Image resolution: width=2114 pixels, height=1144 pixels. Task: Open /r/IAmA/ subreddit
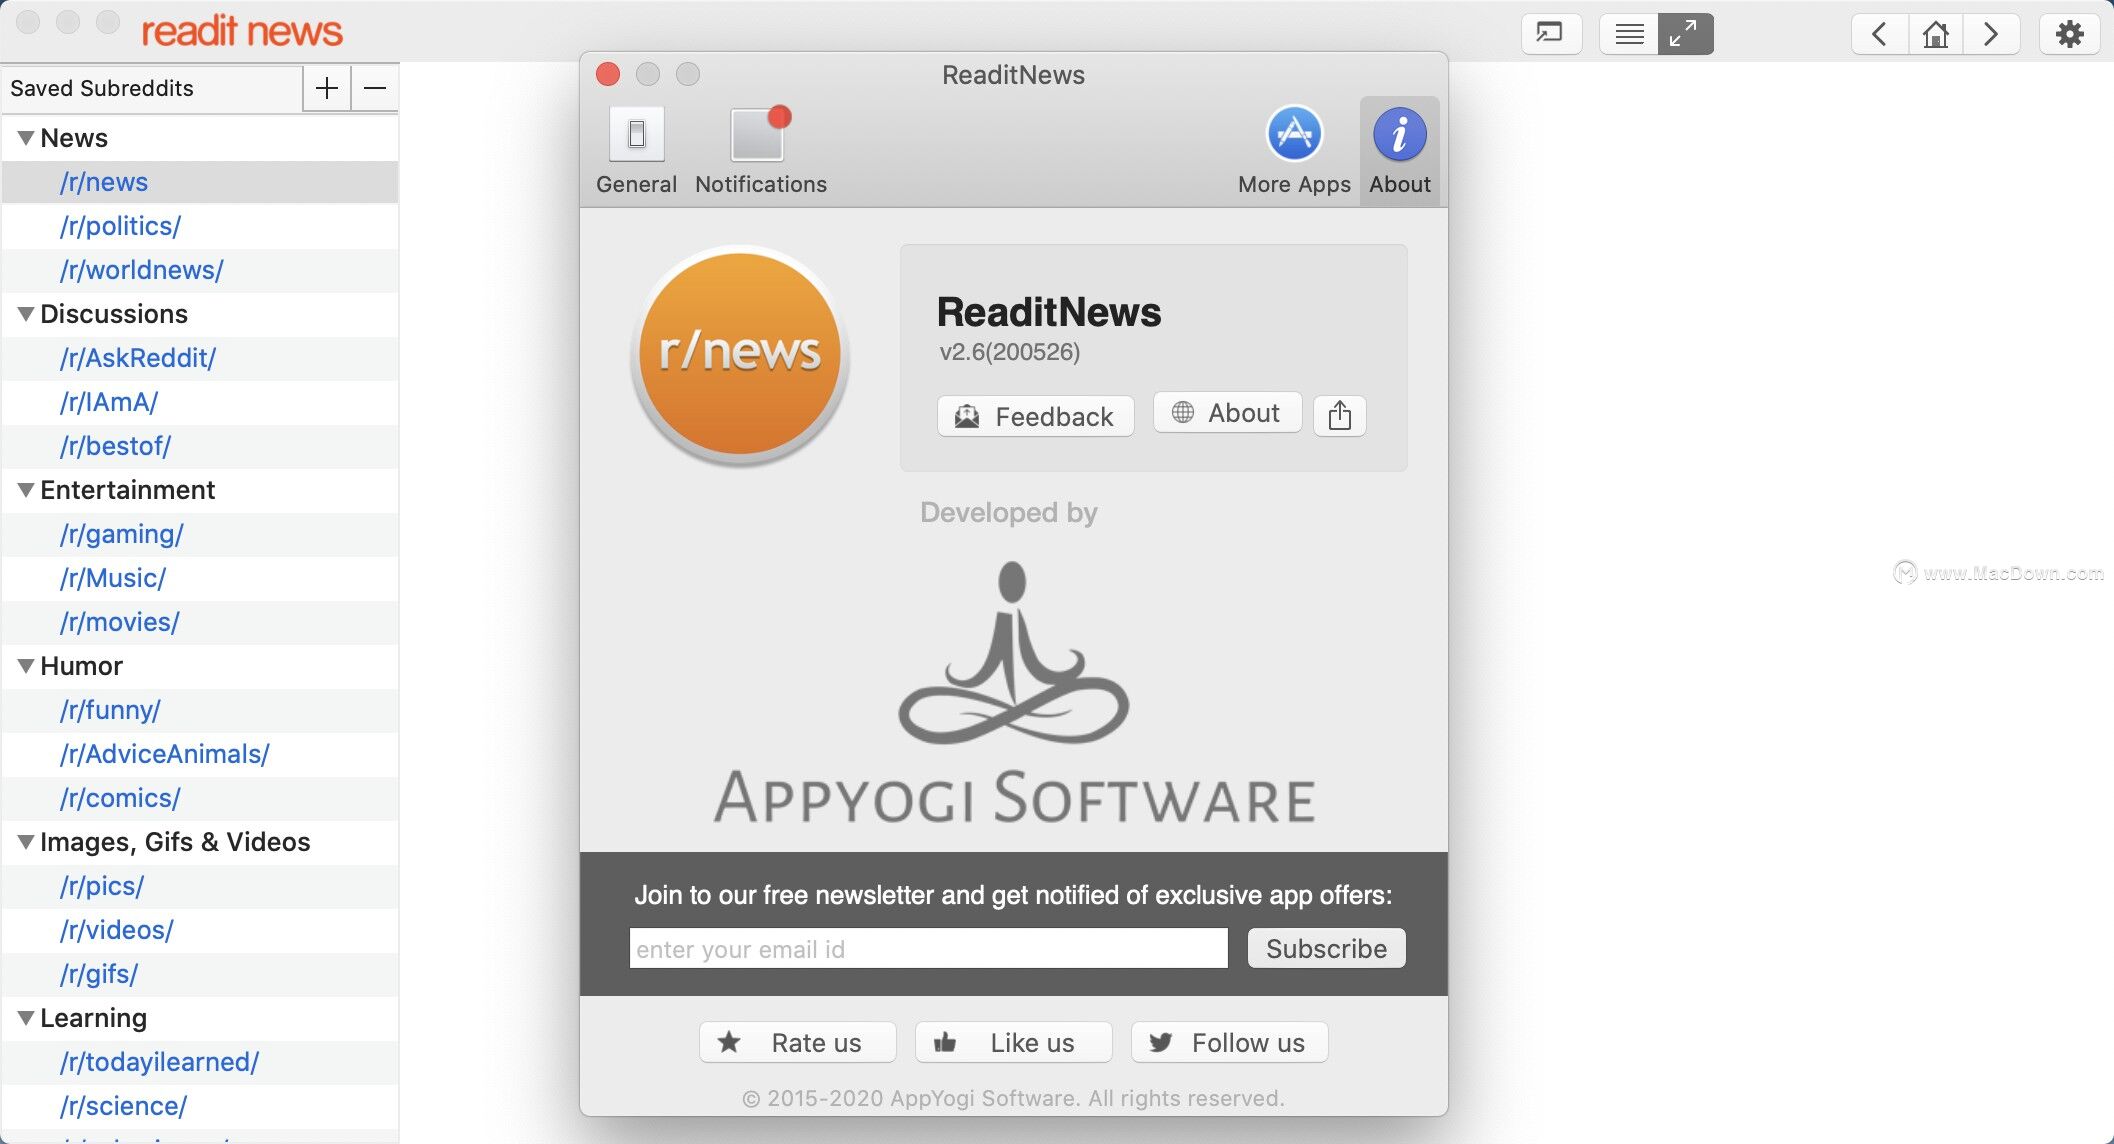200,402
